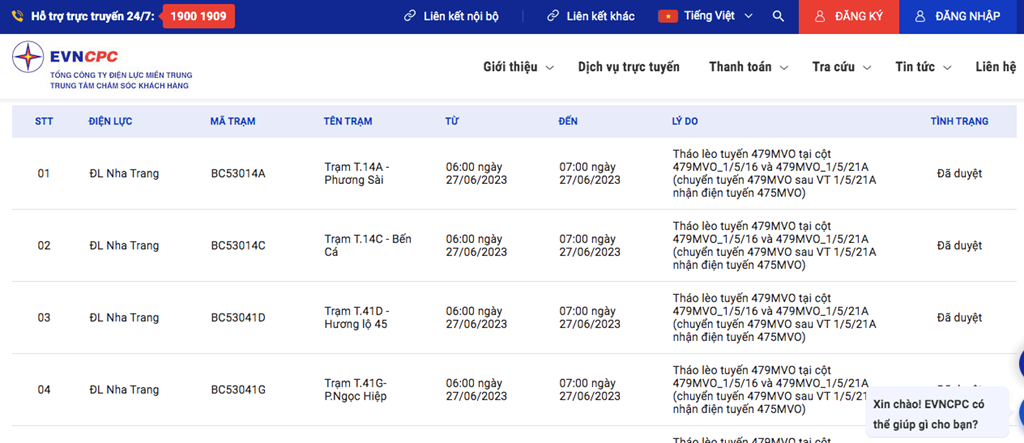Open the Liên hệ menu item
This screenshot has width=1024, height=443.
[x=996, y=67]
